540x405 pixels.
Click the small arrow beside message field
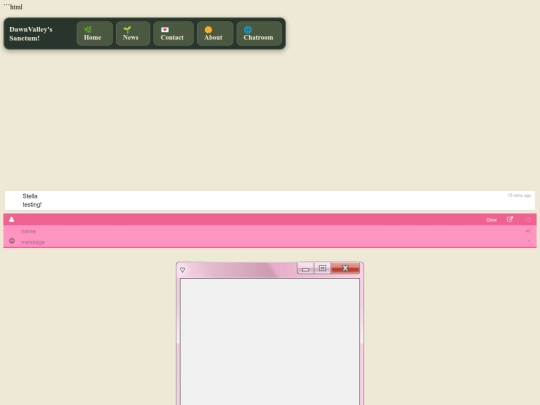tap(529, 241)
